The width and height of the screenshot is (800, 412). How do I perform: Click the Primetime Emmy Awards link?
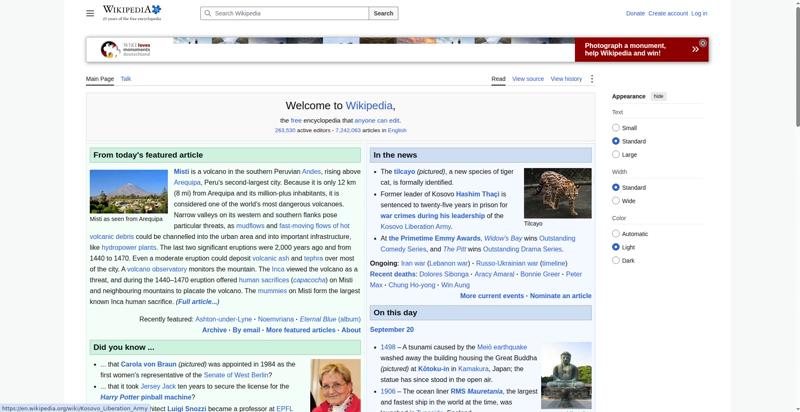tap(435, 238)
